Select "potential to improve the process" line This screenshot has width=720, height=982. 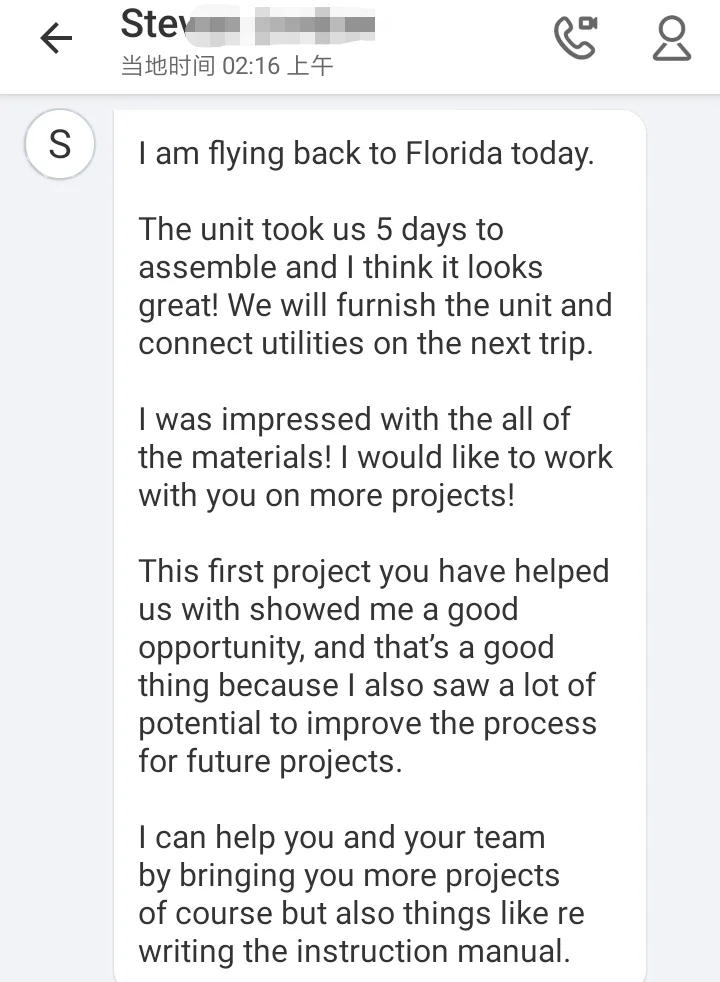(367, 723)
